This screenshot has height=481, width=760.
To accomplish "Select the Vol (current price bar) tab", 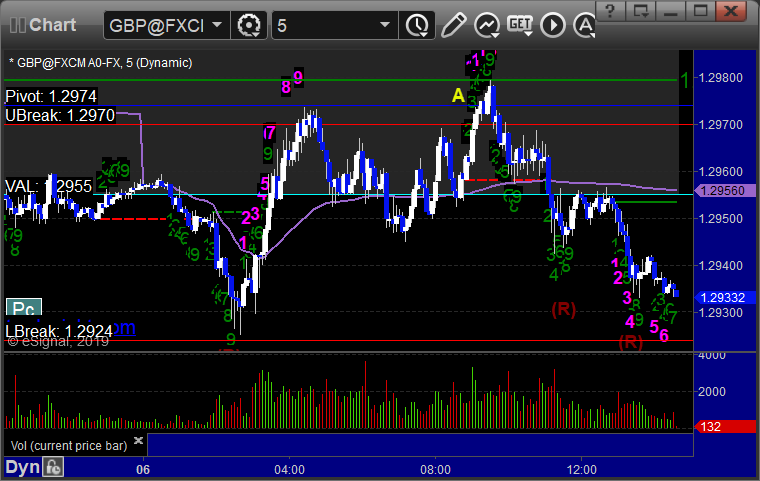I will [69, 446].
